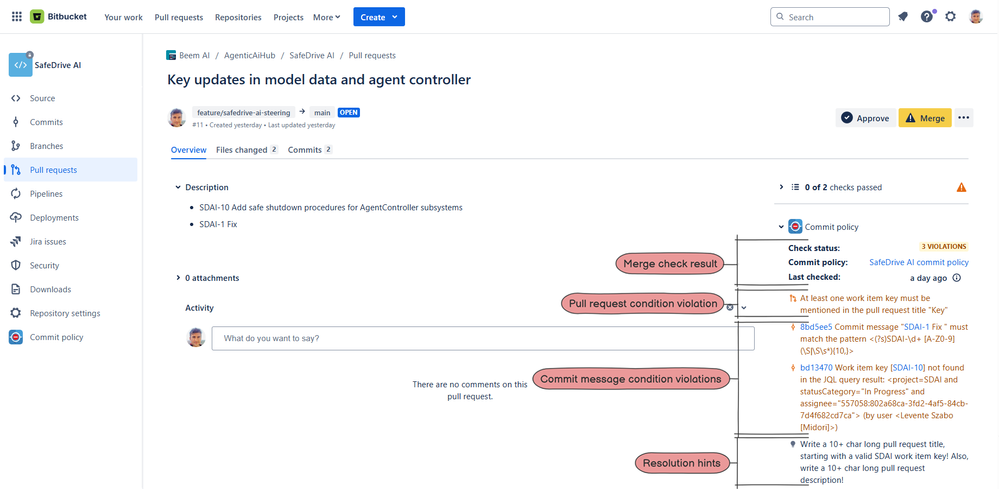Click the Bitbucket logo
This screenshot has width=999, height=489.
[x=58, y=17]
